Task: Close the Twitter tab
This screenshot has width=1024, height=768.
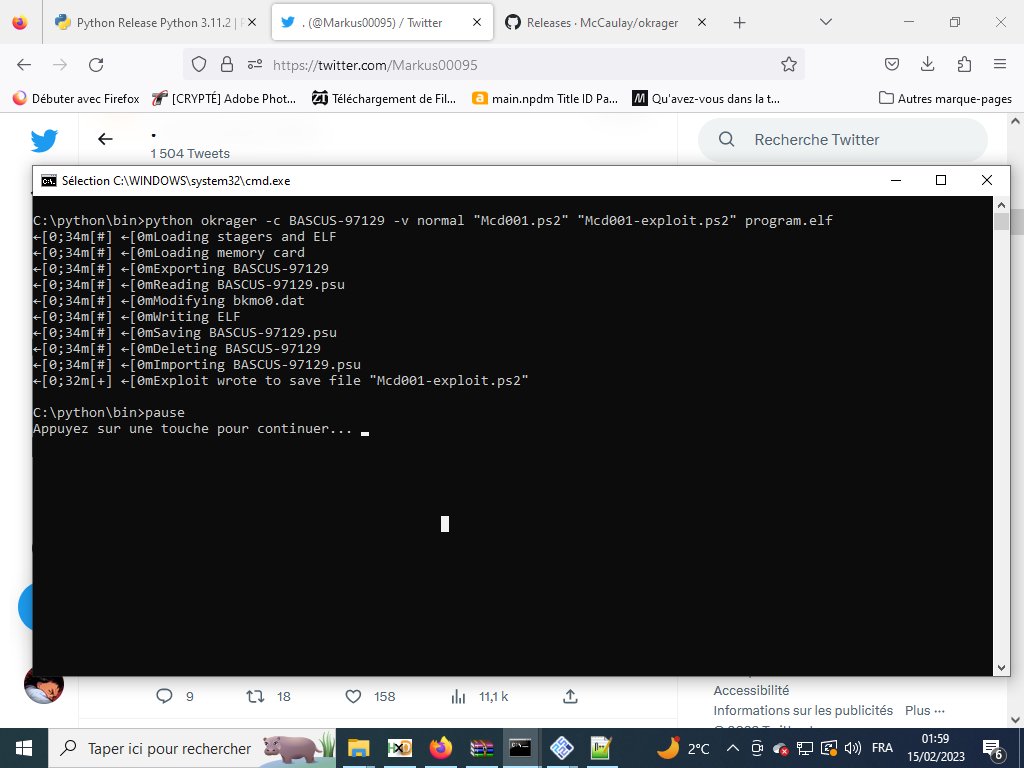Action: (477, 23)
